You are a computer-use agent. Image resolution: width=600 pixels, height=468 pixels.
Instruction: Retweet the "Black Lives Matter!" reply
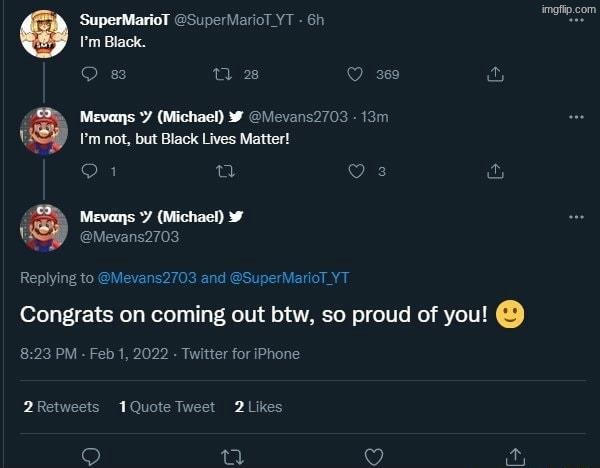click(224, 171)
